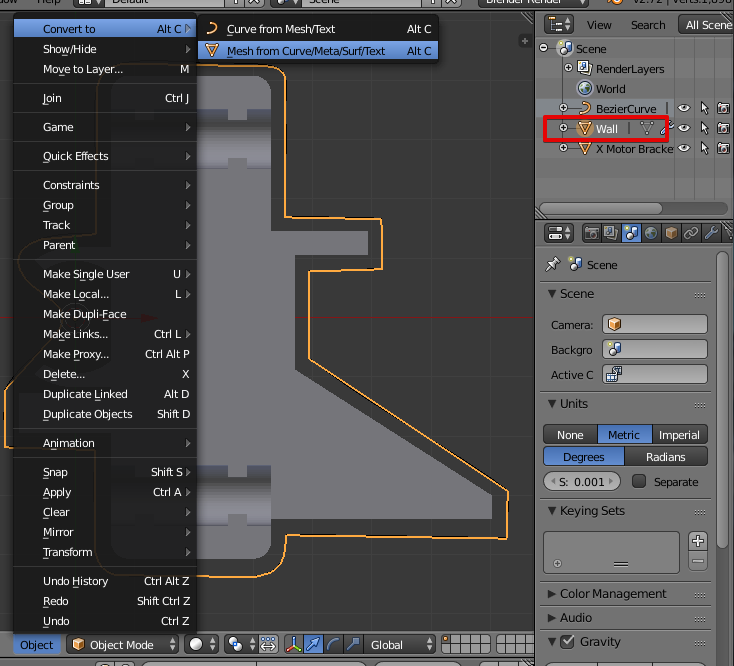Pin the Scene properties context
The height and width of the screenshot is (666, 734).
tap(552, 265)
